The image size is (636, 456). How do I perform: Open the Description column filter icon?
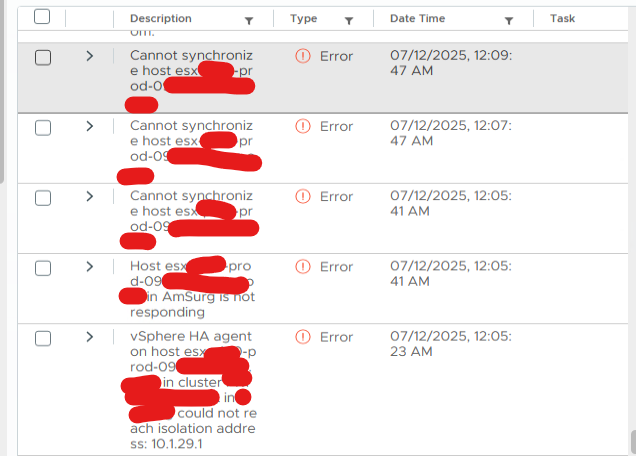click(x=249, y=21)
